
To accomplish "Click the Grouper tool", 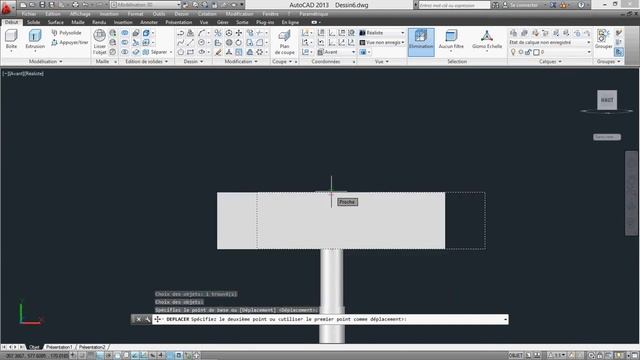I will point(603,40).
